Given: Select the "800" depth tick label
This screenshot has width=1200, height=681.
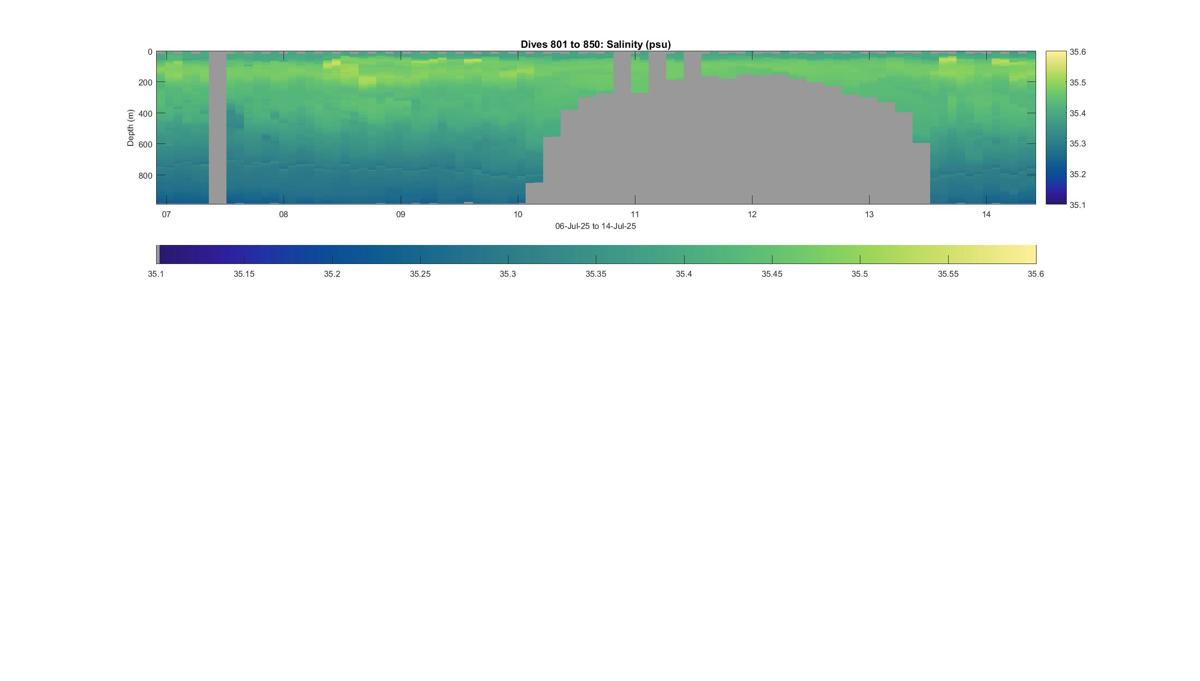Looking at the screenshot, I should pos(146,175).
